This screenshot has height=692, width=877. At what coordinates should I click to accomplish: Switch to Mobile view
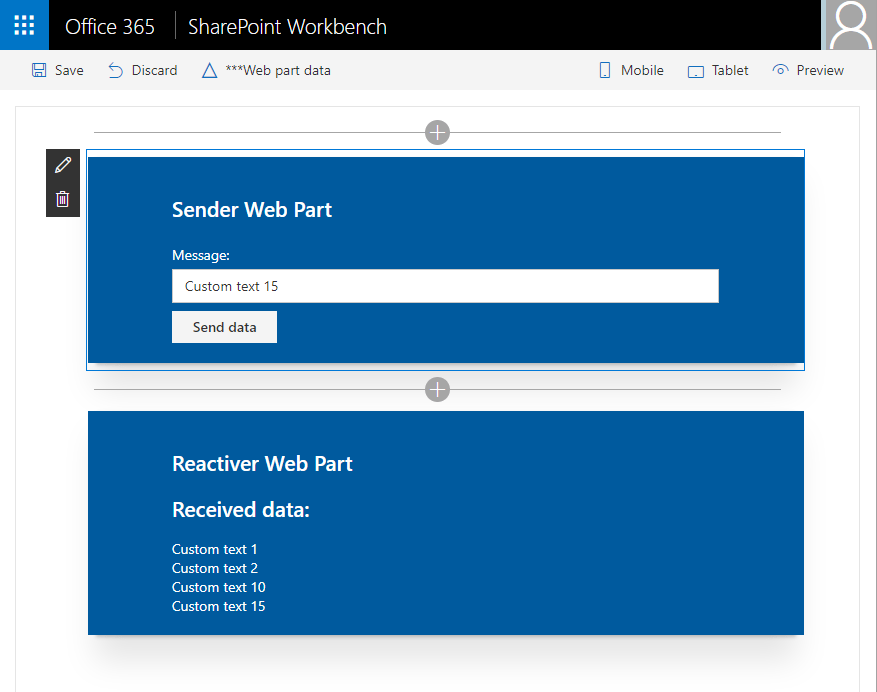tap(630, 70)
